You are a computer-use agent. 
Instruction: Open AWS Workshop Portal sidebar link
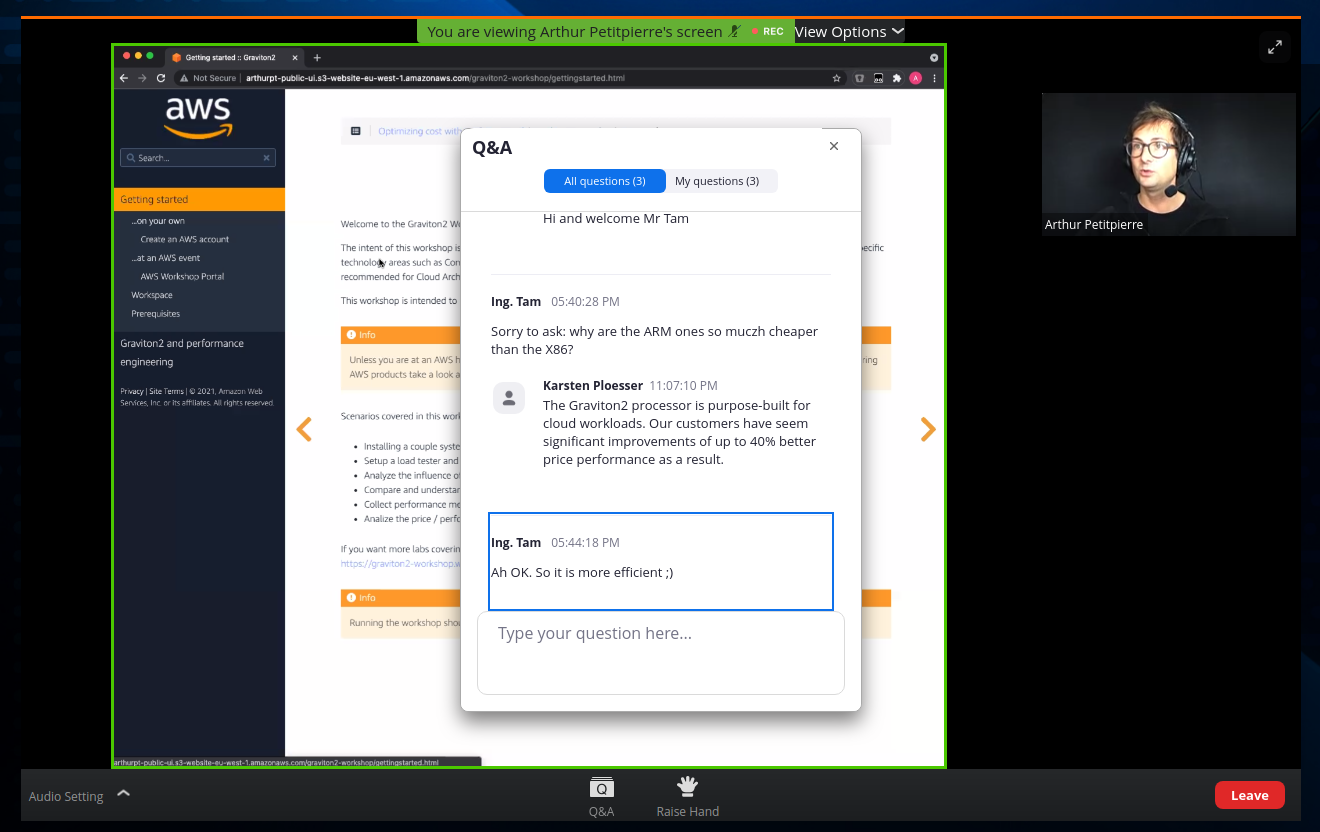182,276
